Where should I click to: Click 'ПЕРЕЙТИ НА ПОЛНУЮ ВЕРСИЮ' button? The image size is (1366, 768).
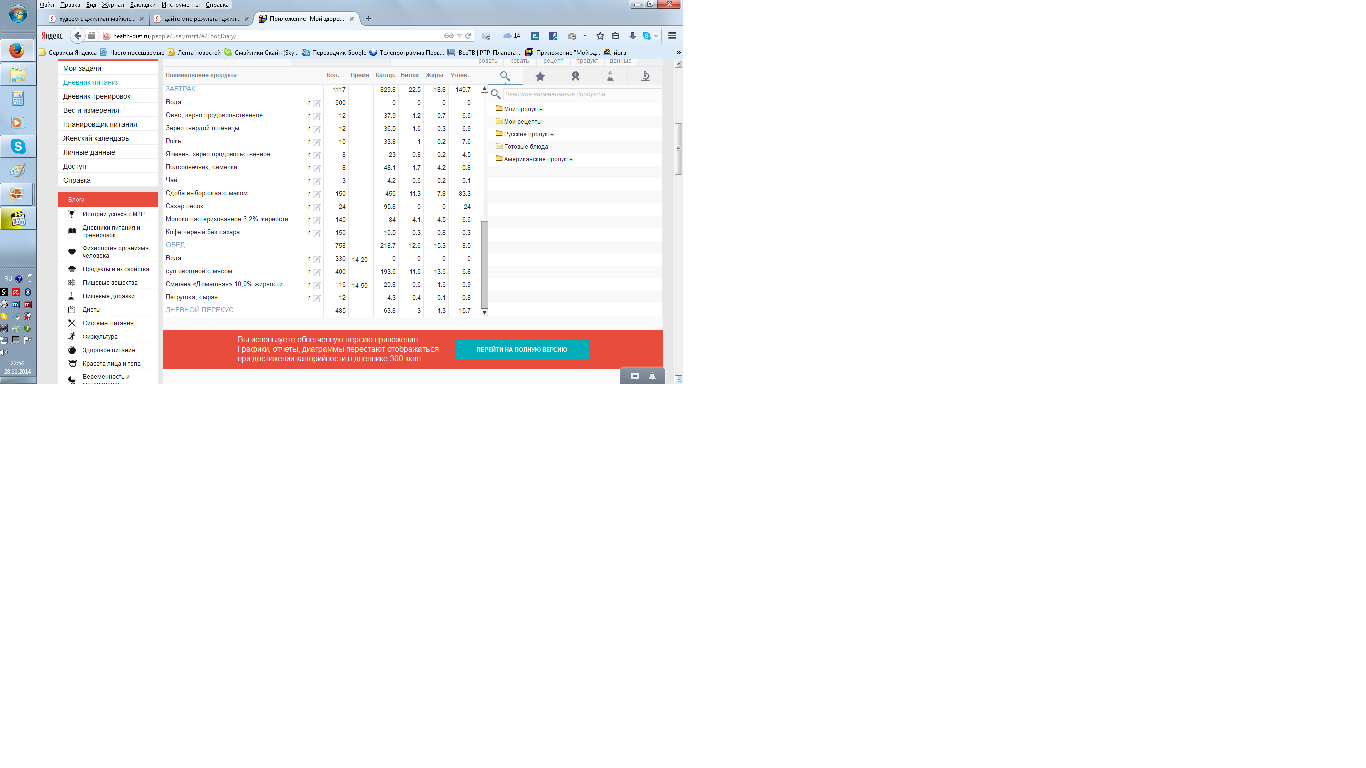click(x=522, y=349)
